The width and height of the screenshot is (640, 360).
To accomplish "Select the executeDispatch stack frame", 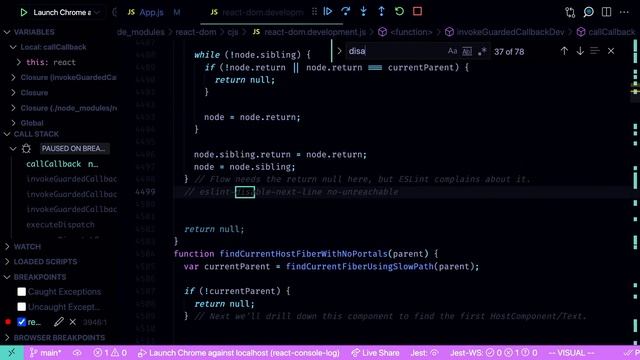I will [60, 224].
